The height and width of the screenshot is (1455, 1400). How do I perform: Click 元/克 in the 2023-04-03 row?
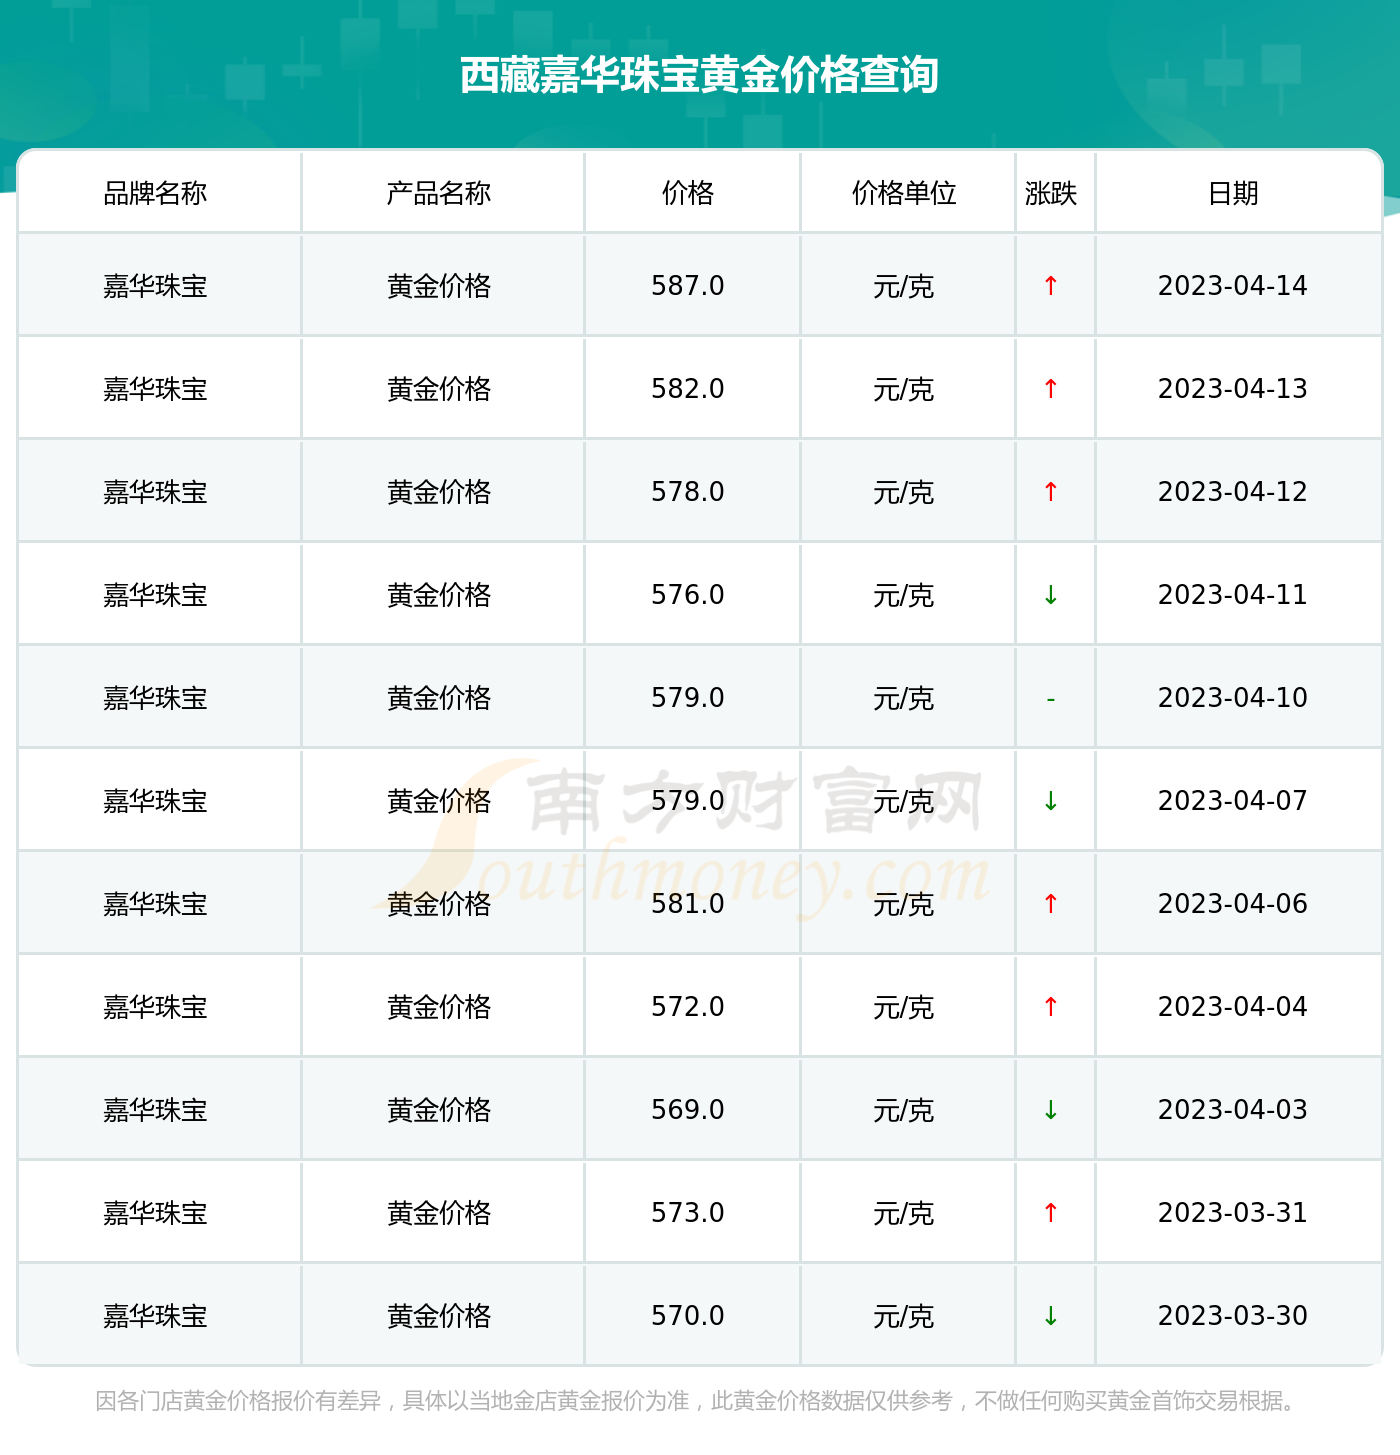[904, 1110]
